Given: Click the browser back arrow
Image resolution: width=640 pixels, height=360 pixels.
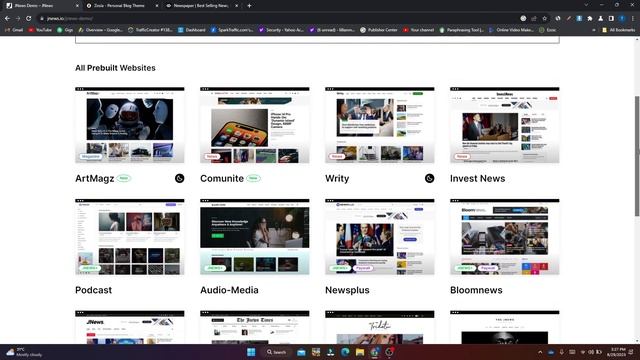Looking at the screenshot, I should pyautogui.click(x=7, y=18).
